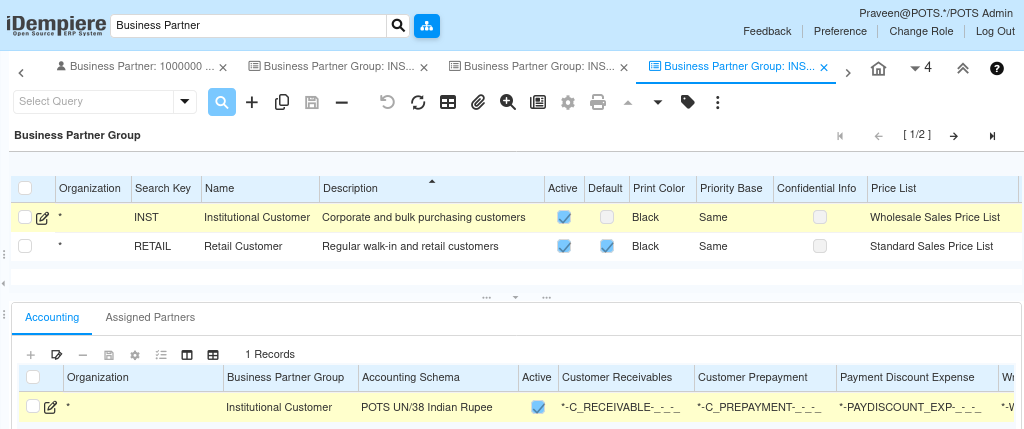
Task: Click the blue Find Record magnifier button
Action: (x=222, y=102)
